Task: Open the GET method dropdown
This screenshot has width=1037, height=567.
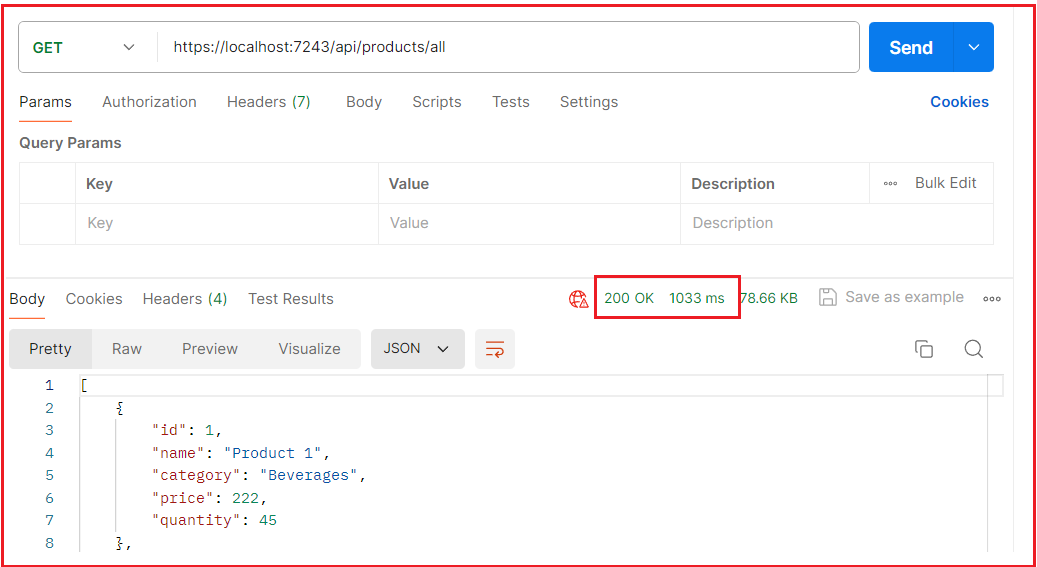Action: (x=86, y=47)
